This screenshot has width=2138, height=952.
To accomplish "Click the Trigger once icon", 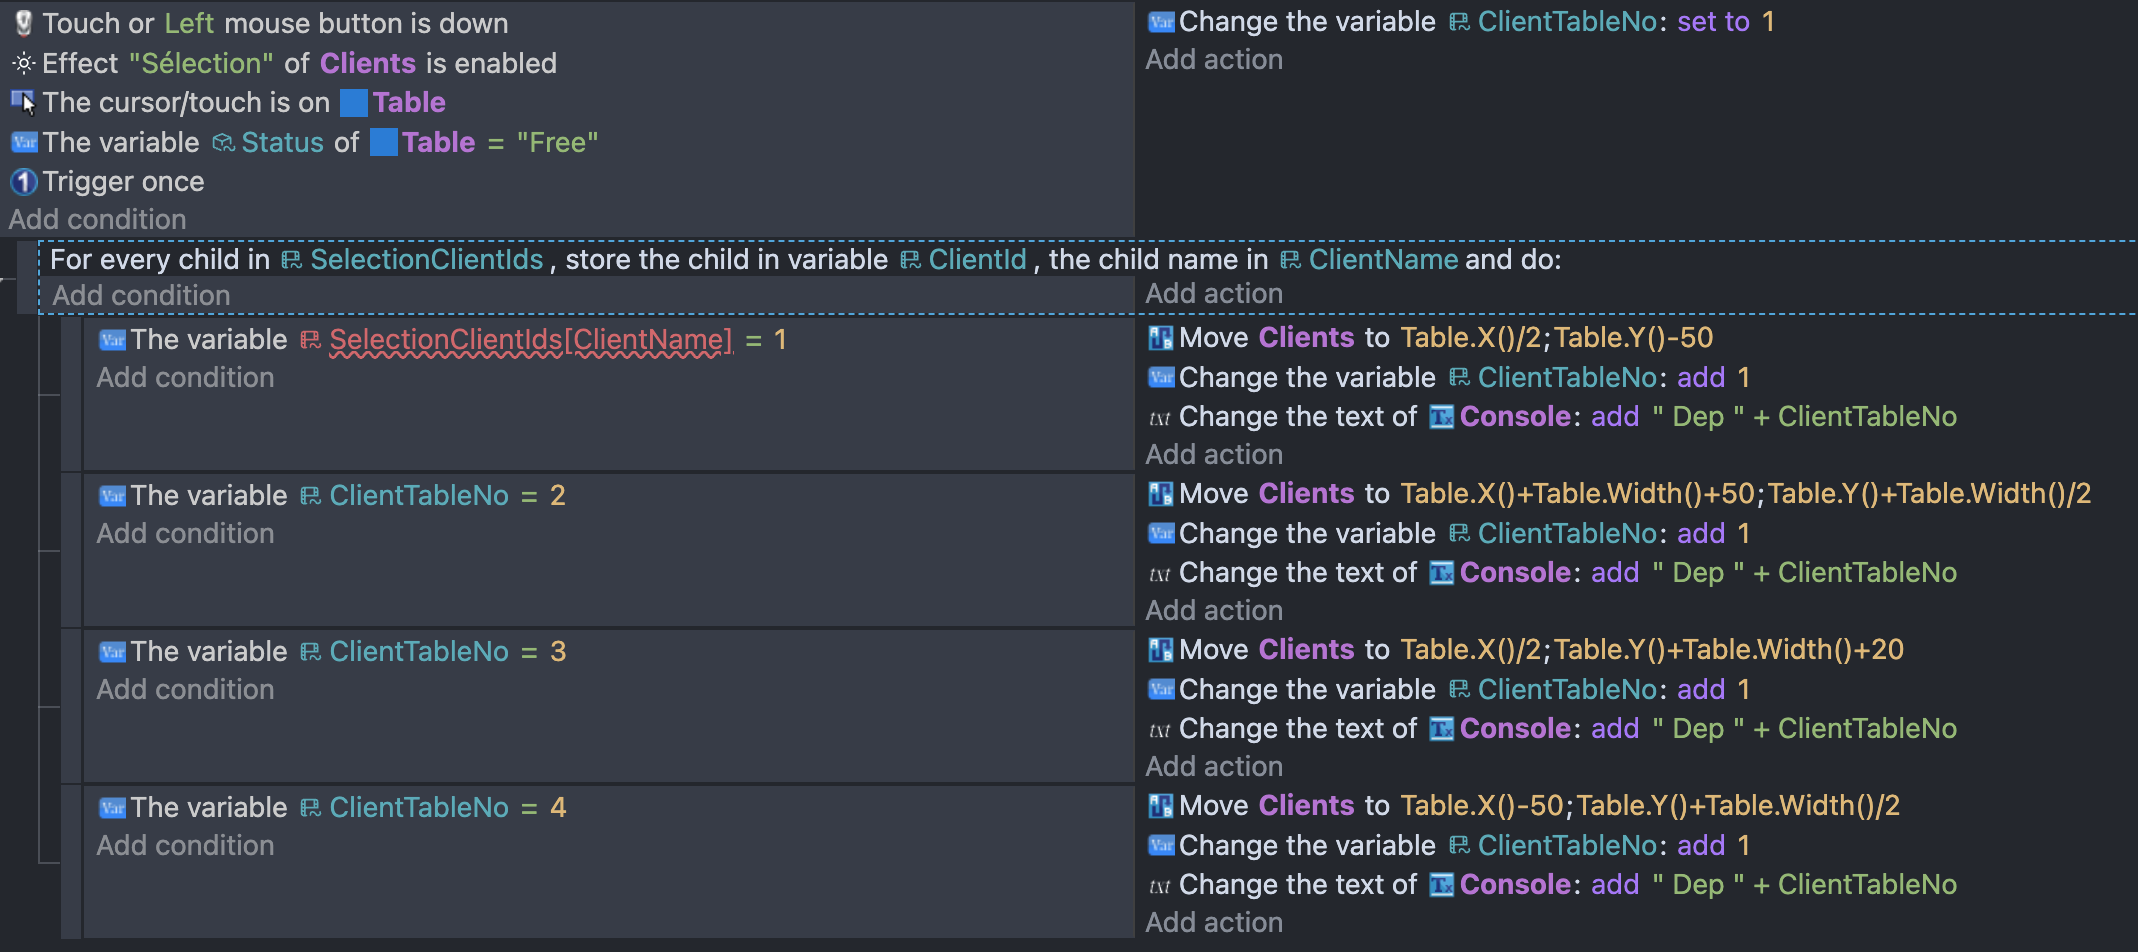I will (x=24, y=181).
